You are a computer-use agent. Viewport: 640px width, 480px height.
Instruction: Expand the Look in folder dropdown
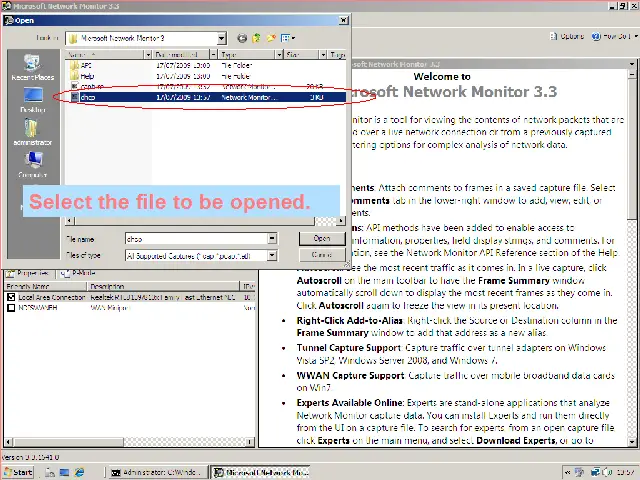tap(221, 38)
